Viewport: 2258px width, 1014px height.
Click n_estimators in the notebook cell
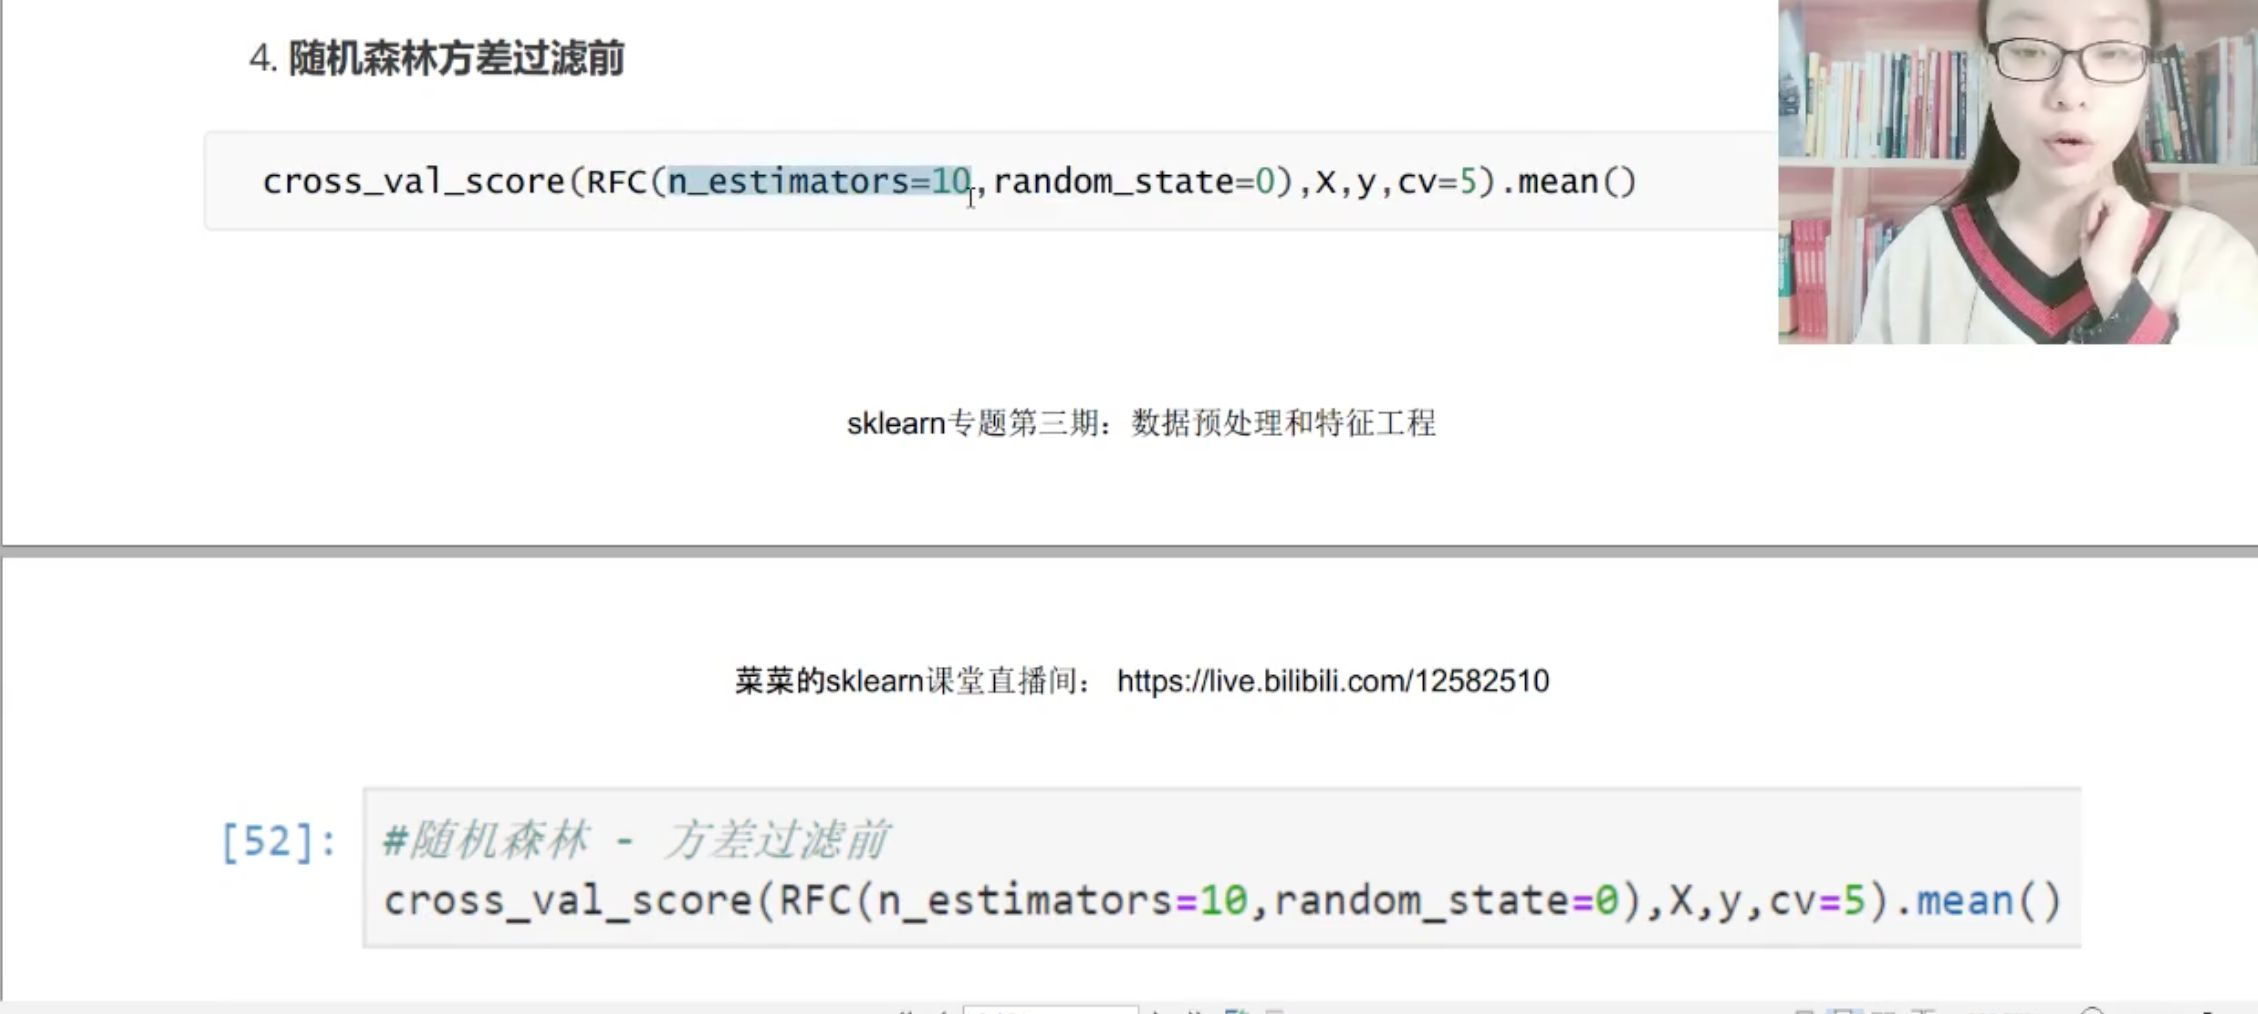pos(1024,901)
